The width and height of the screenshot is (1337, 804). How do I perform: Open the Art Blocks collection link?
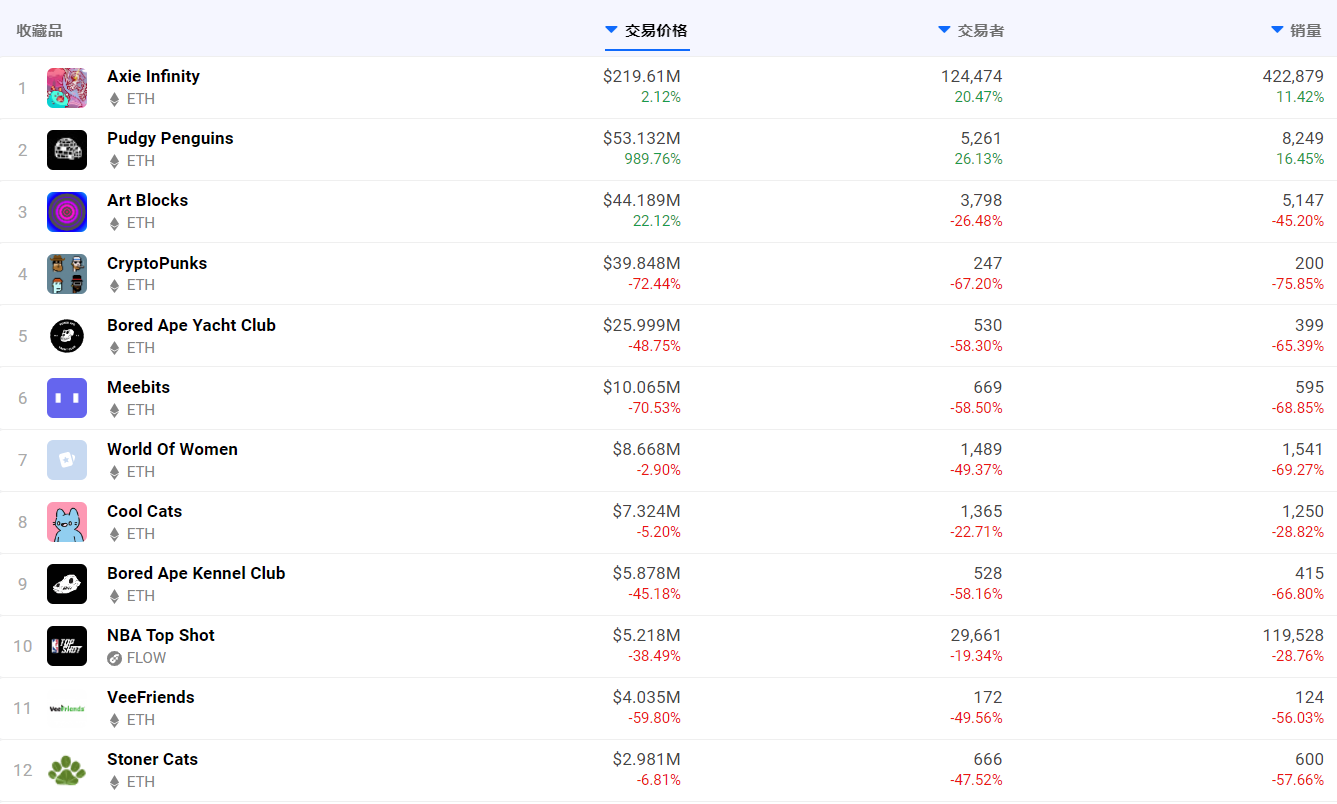point(147,200)
